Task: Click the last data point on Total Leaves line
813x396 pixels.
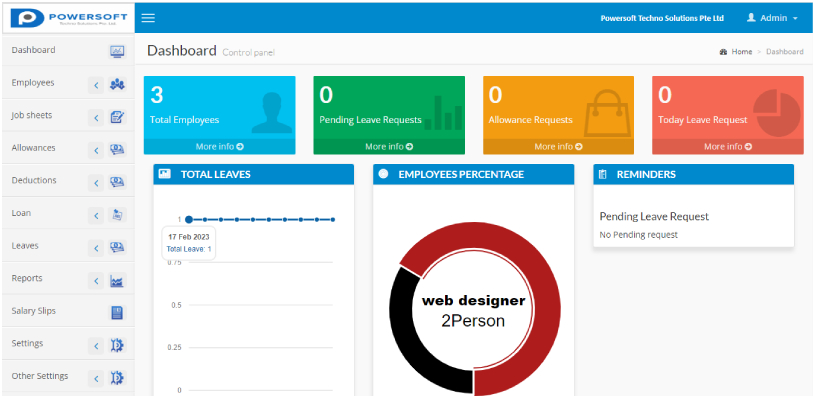Action: coord(333,220)
